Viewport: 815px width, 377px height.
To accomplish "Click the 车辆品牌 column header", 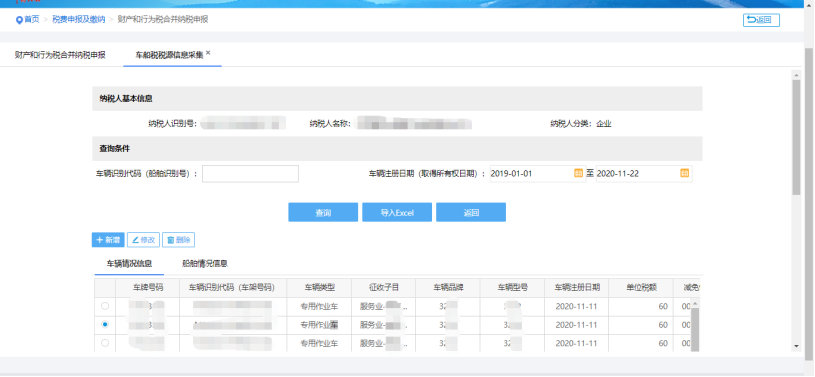I will click(x=448, y=287).
